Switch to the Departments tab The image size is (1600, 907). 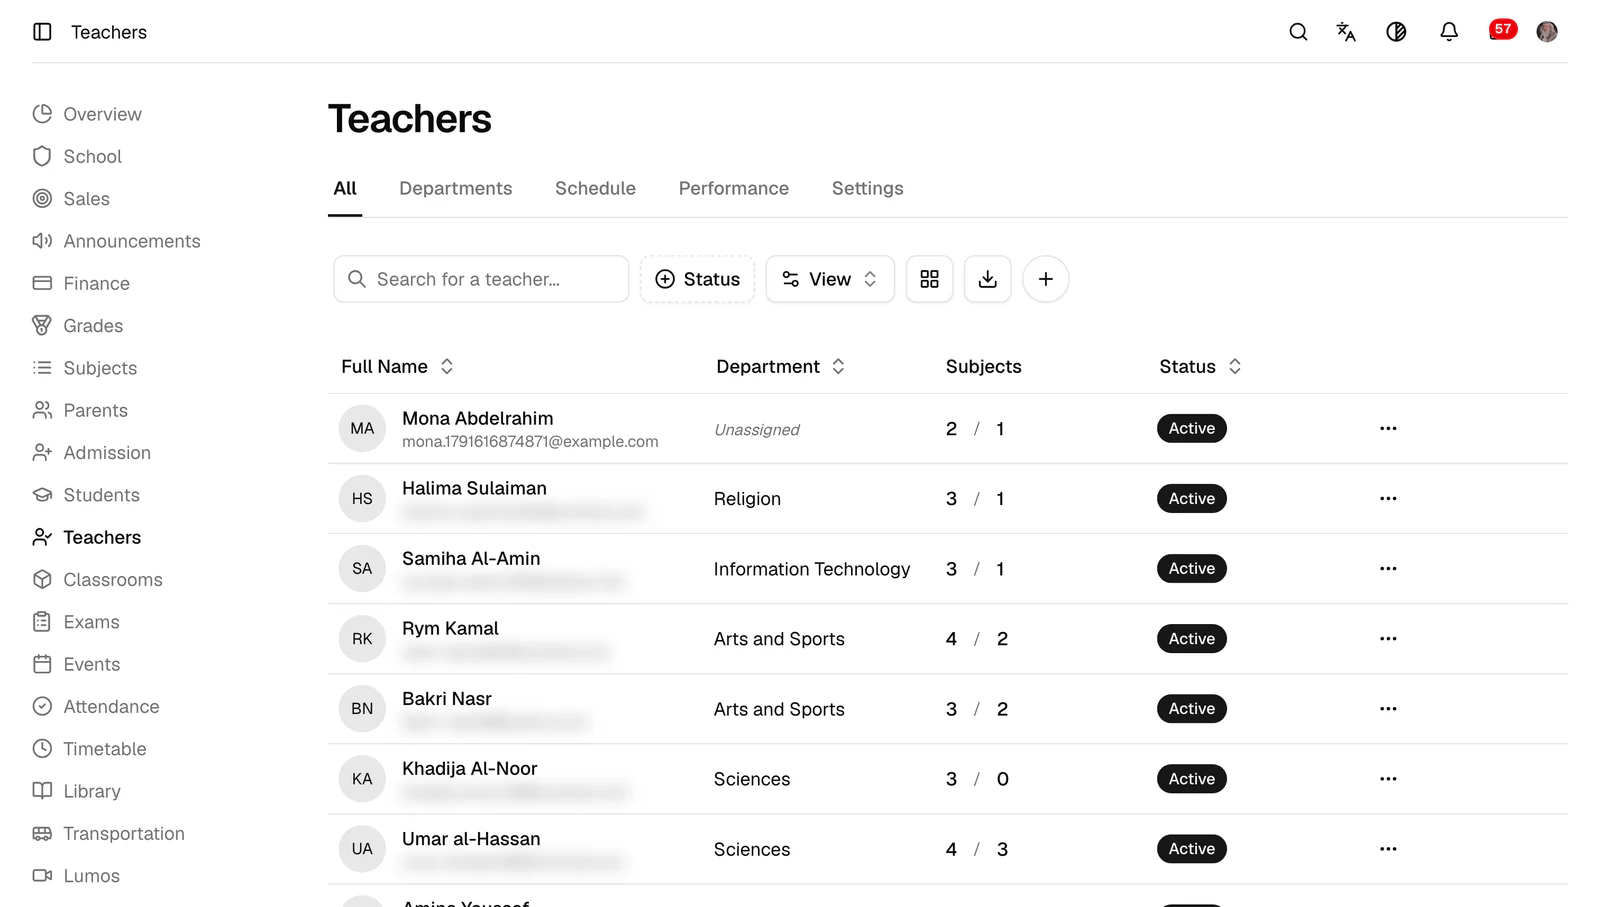click(455, 188)
